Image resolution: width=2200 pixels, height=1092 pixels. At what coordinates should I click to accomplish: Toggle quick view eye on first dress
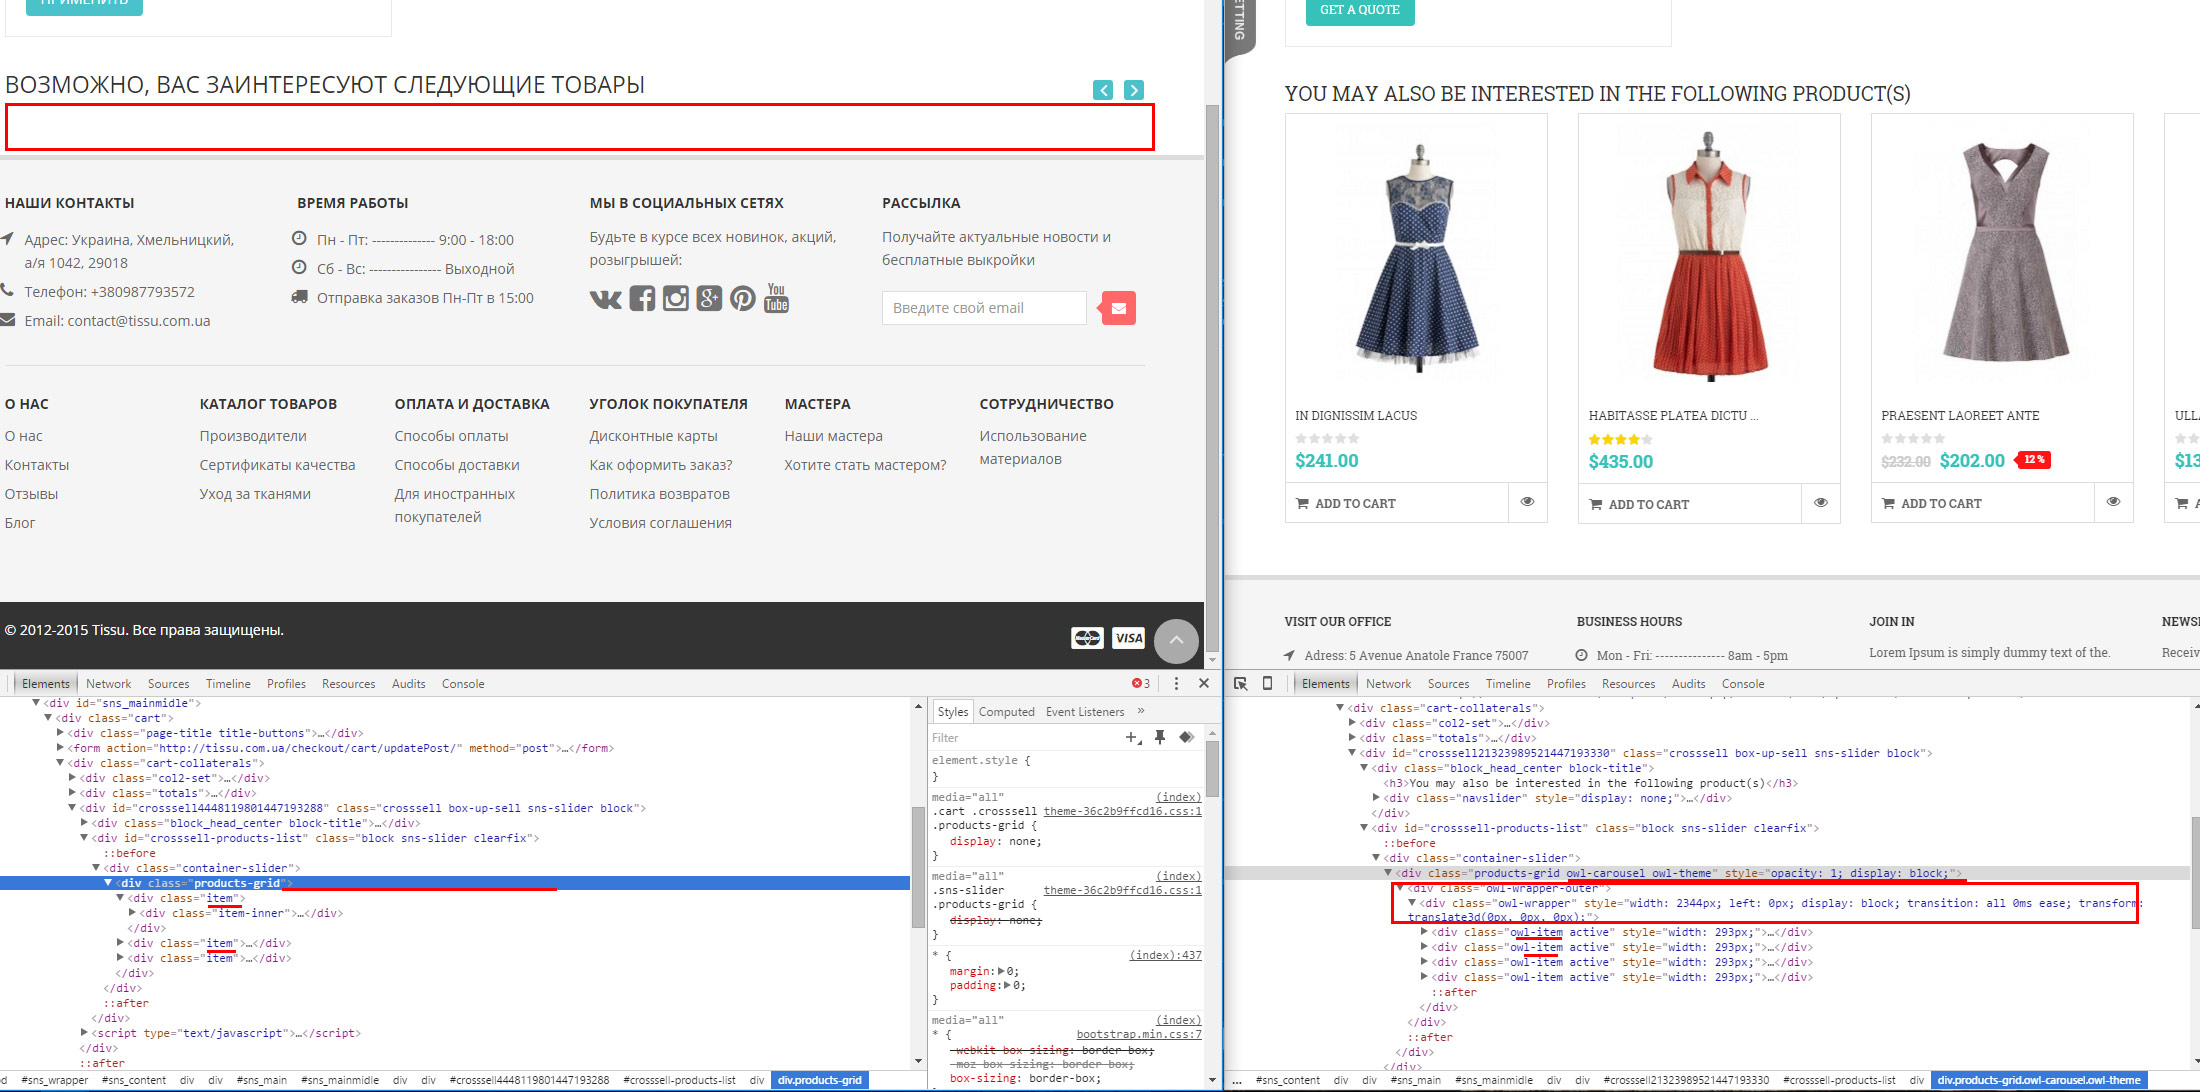1527,502
